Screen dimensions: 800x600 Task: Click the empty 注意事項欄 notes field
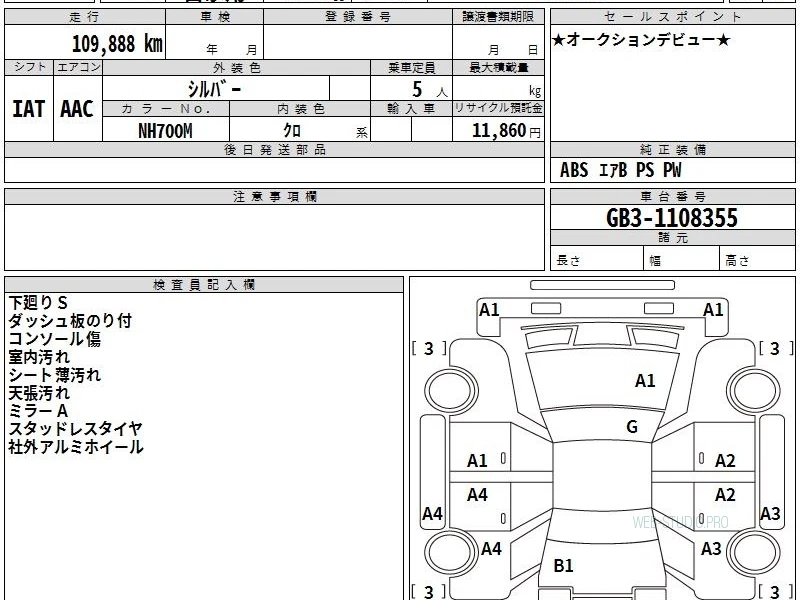coord(274,237)
